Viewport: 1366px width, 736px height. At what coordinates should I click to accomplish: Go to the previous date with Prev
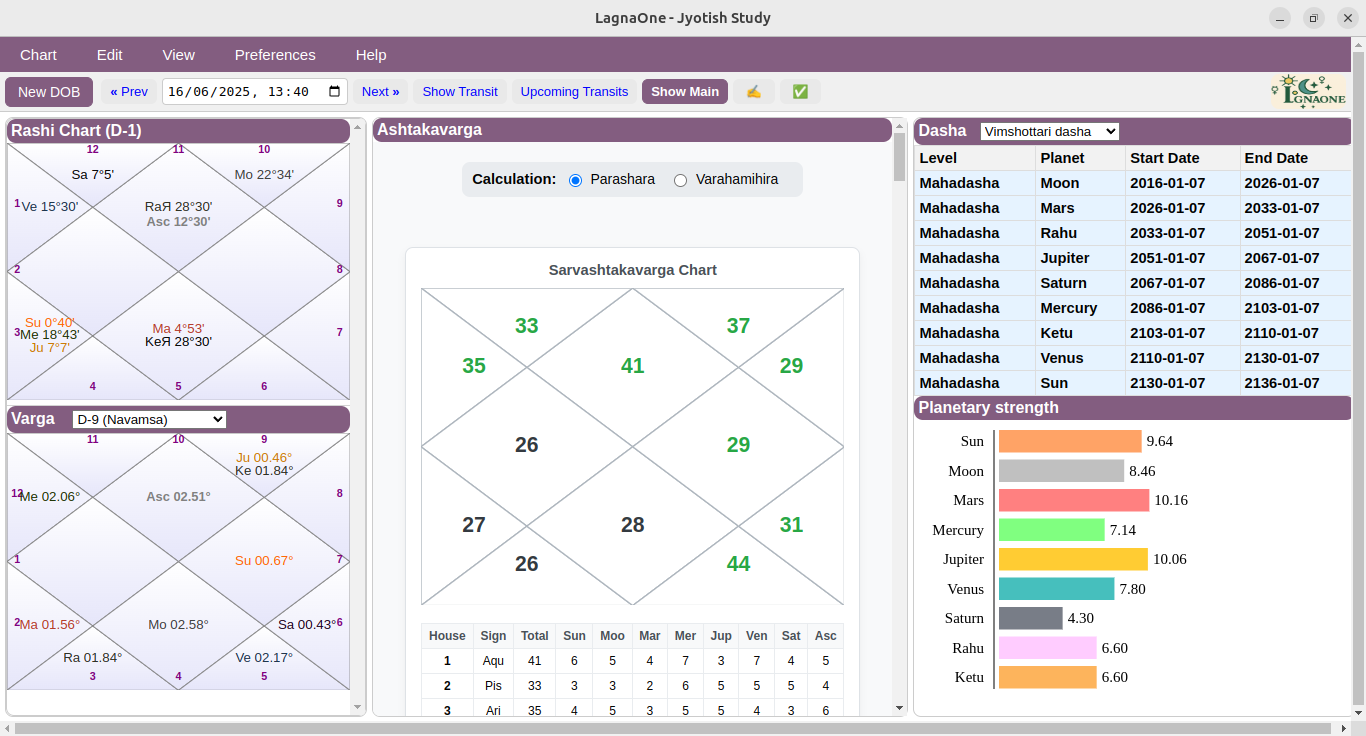pos(129,91)
